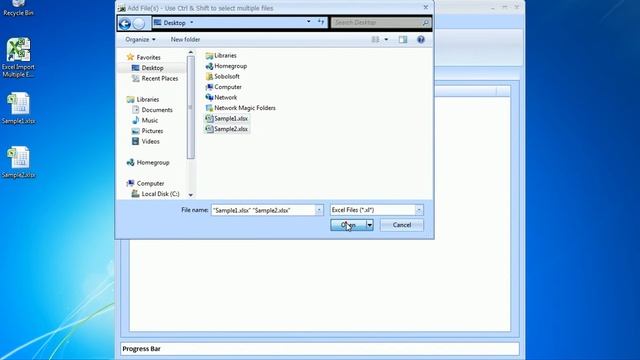Image resolution: width=640 pixels, height=360 pixels.
Task: Select Computer in the navigation pane
Action: coord(145,183)
